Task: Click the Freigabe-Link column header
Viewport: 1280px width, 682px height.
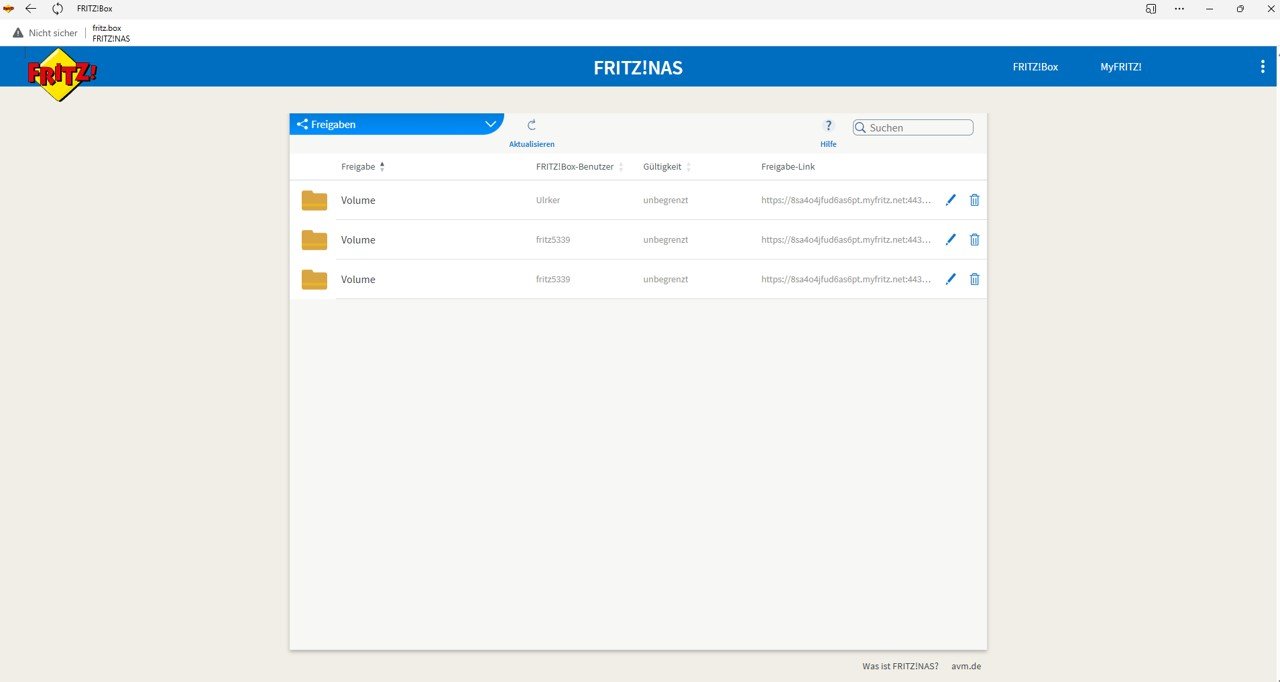Action: [788, 167]
